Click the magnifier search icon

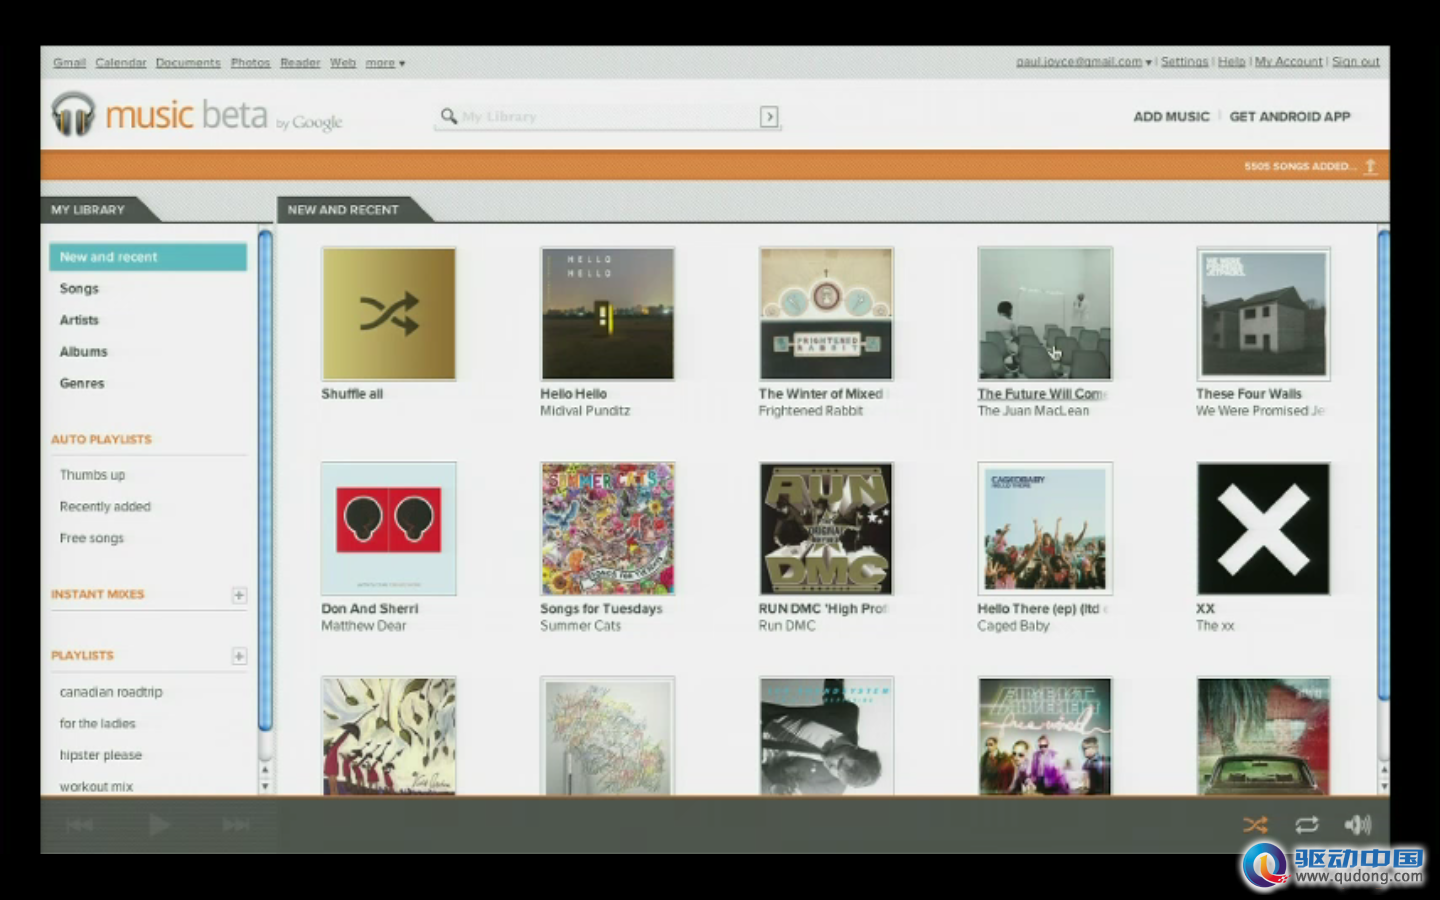coord(449,116)
